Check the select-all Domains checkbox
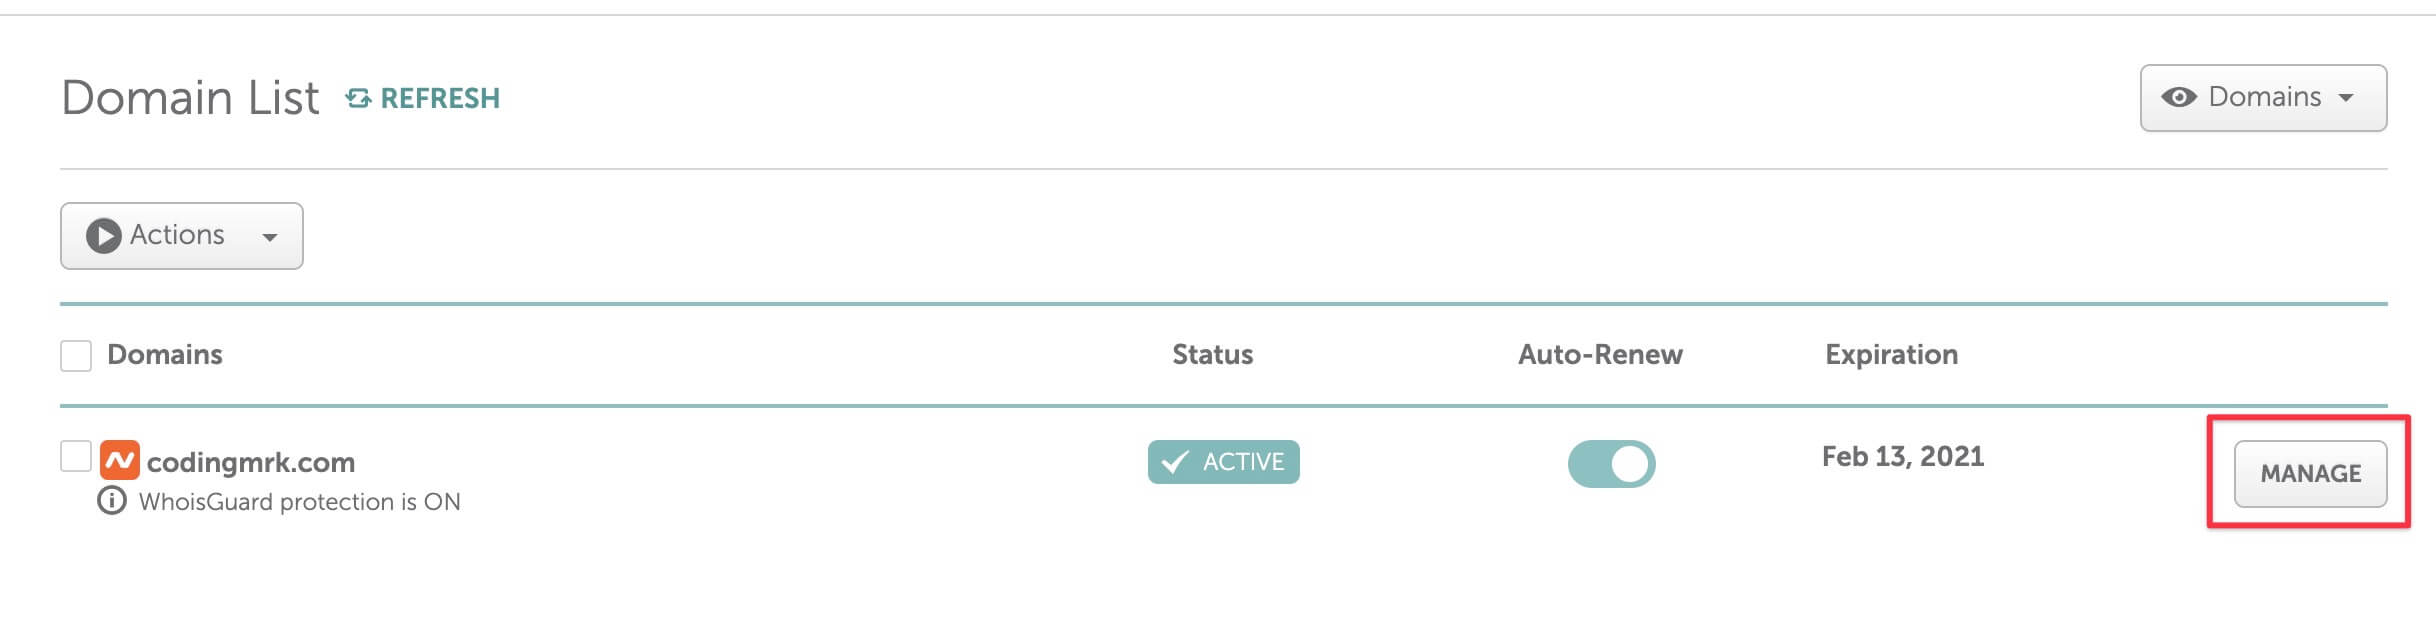The image size is (2436, 628). point(76,355)
